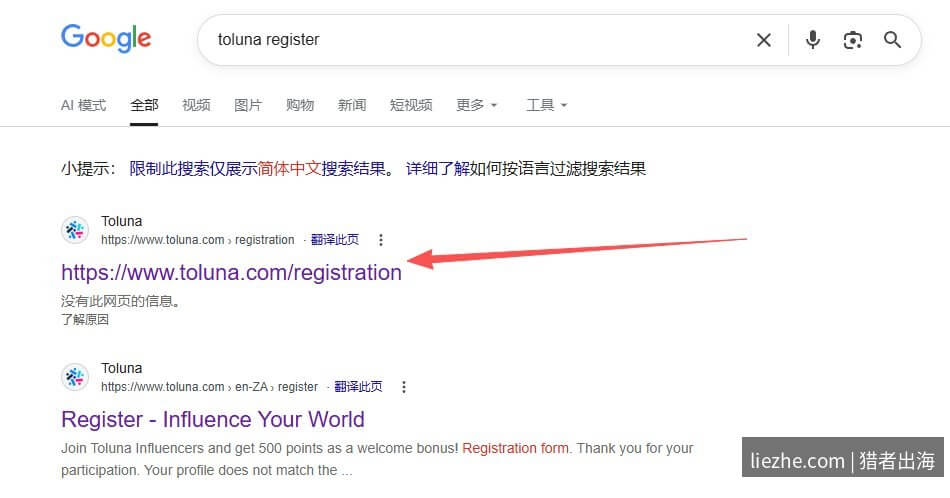The width and height of the screenshot is (950, 498).
Task: Expand the 更多 dropdown
Action: pyautogui.click(x=476, y=105)
